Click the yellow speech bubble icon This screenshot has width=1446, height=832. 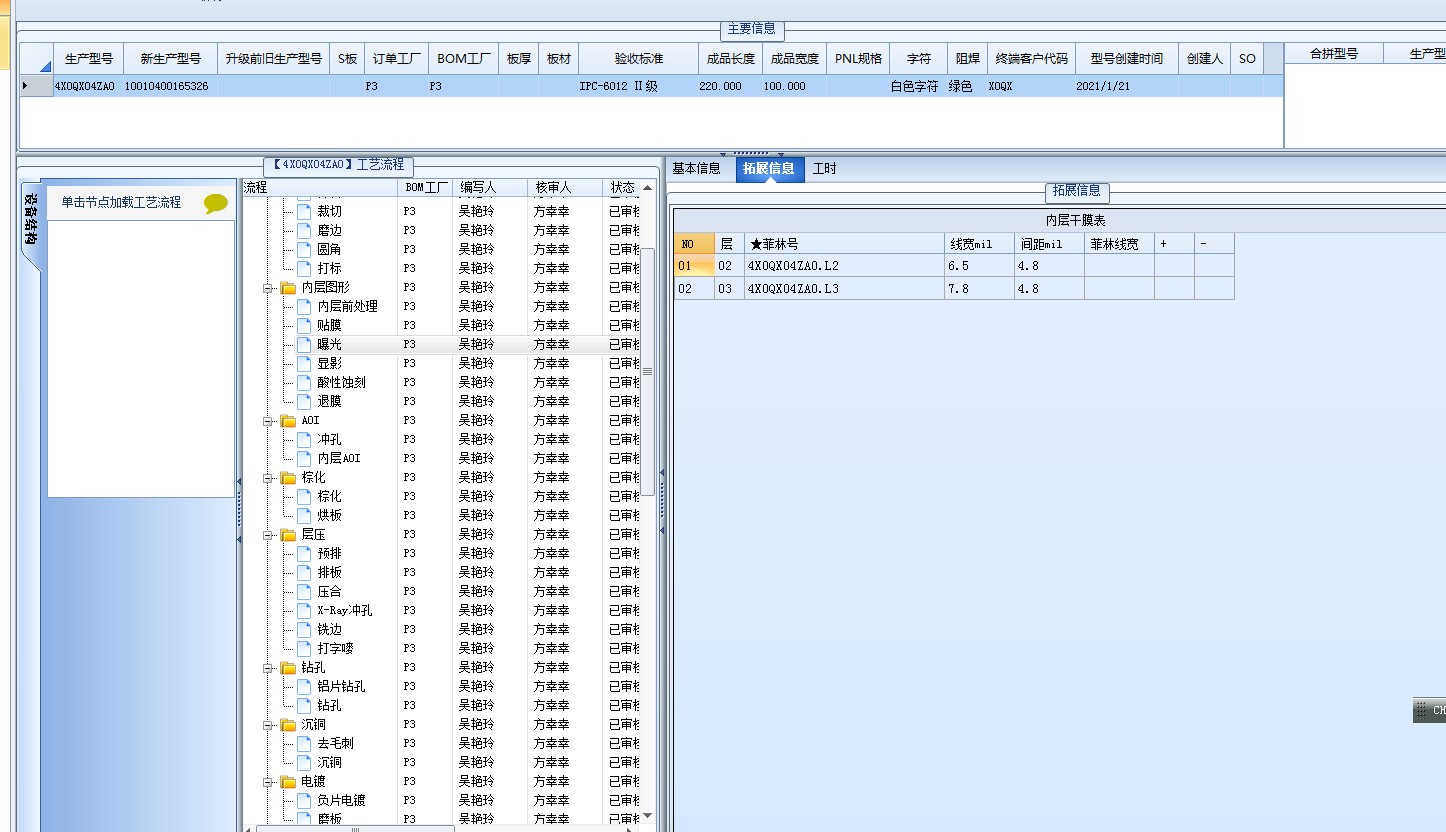click(x=215, y=203)
